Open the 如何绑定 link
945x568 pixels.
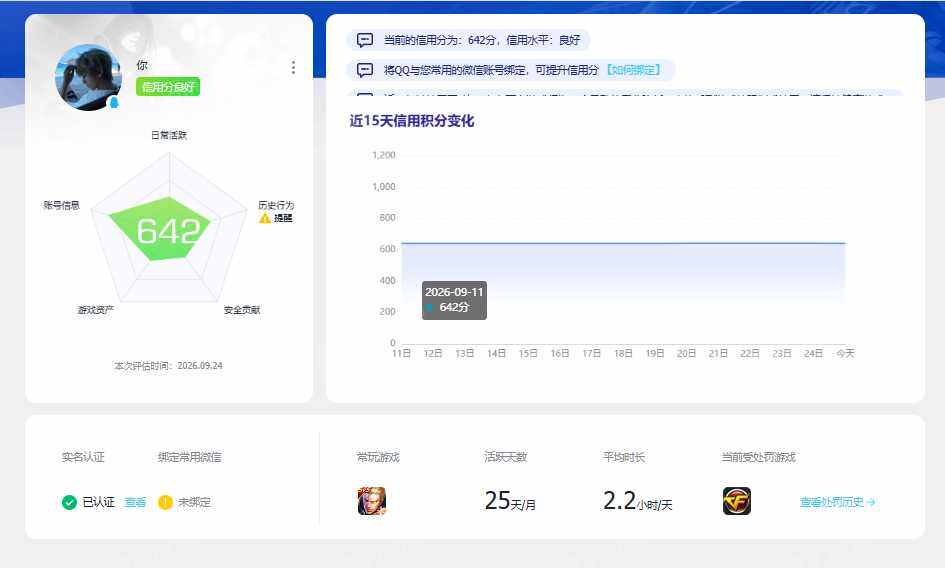click(x=633, y=70)
